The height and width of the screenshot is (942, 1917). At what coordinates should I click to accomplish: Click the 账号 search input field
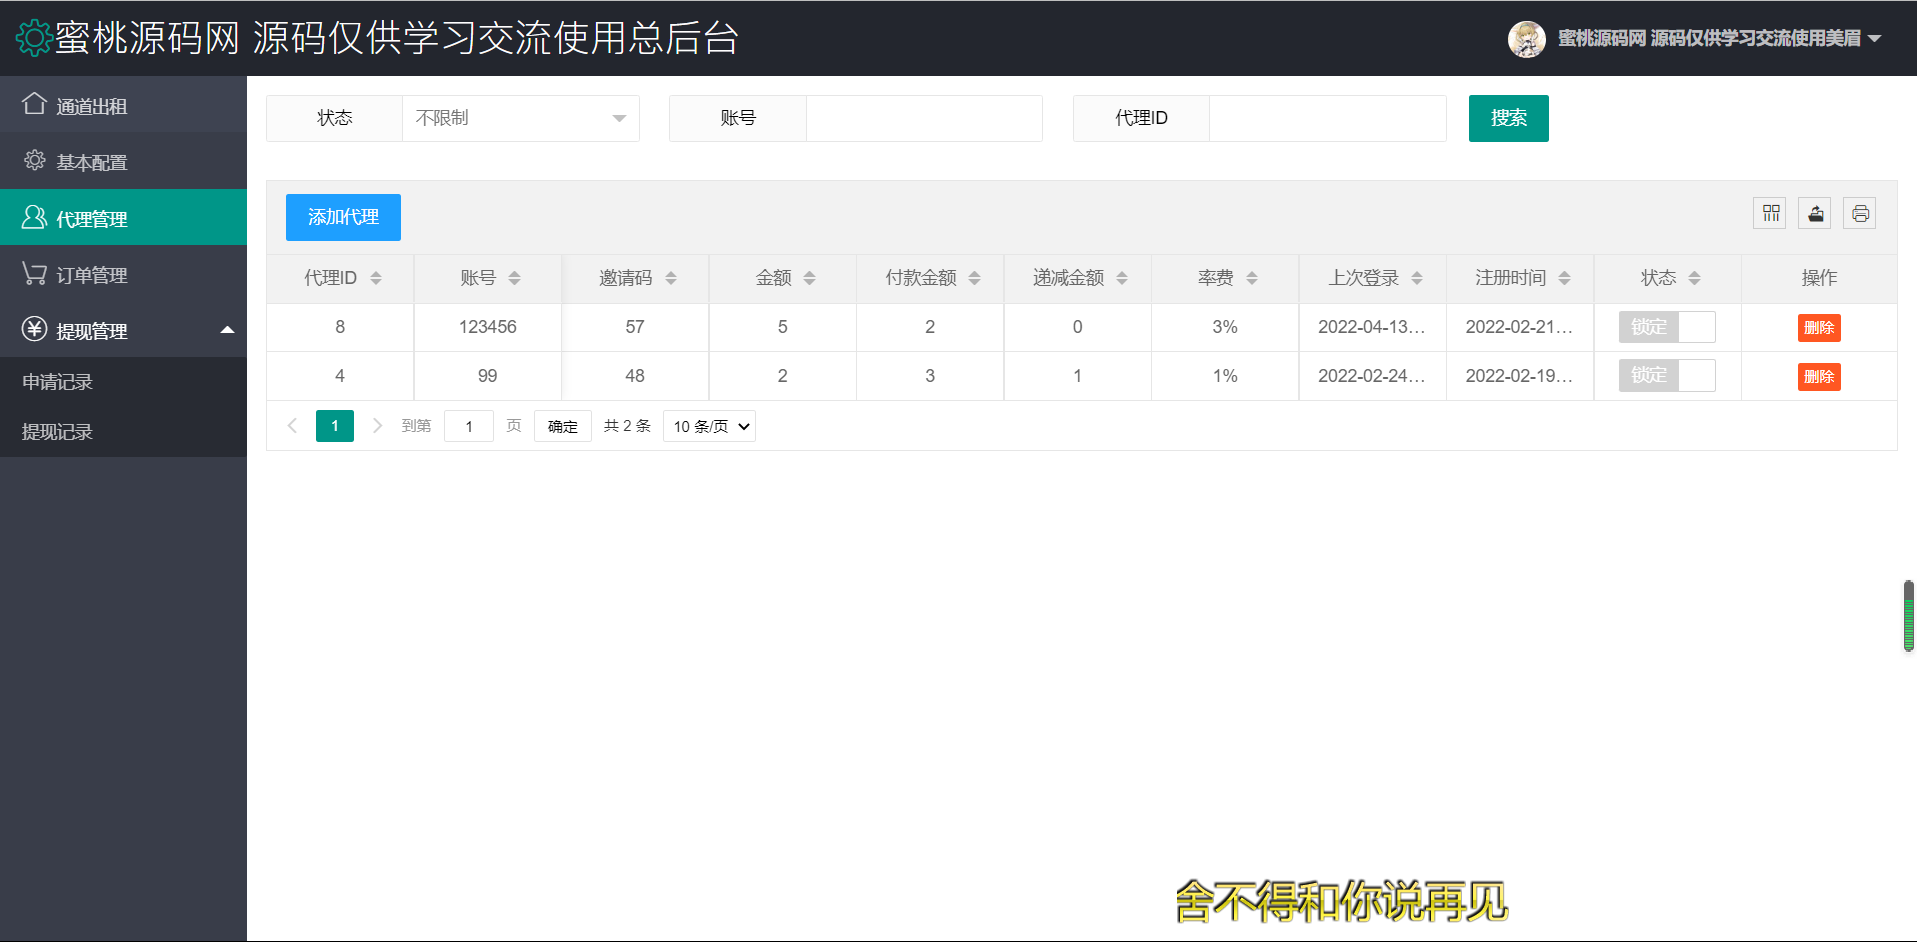pos(924,118)
